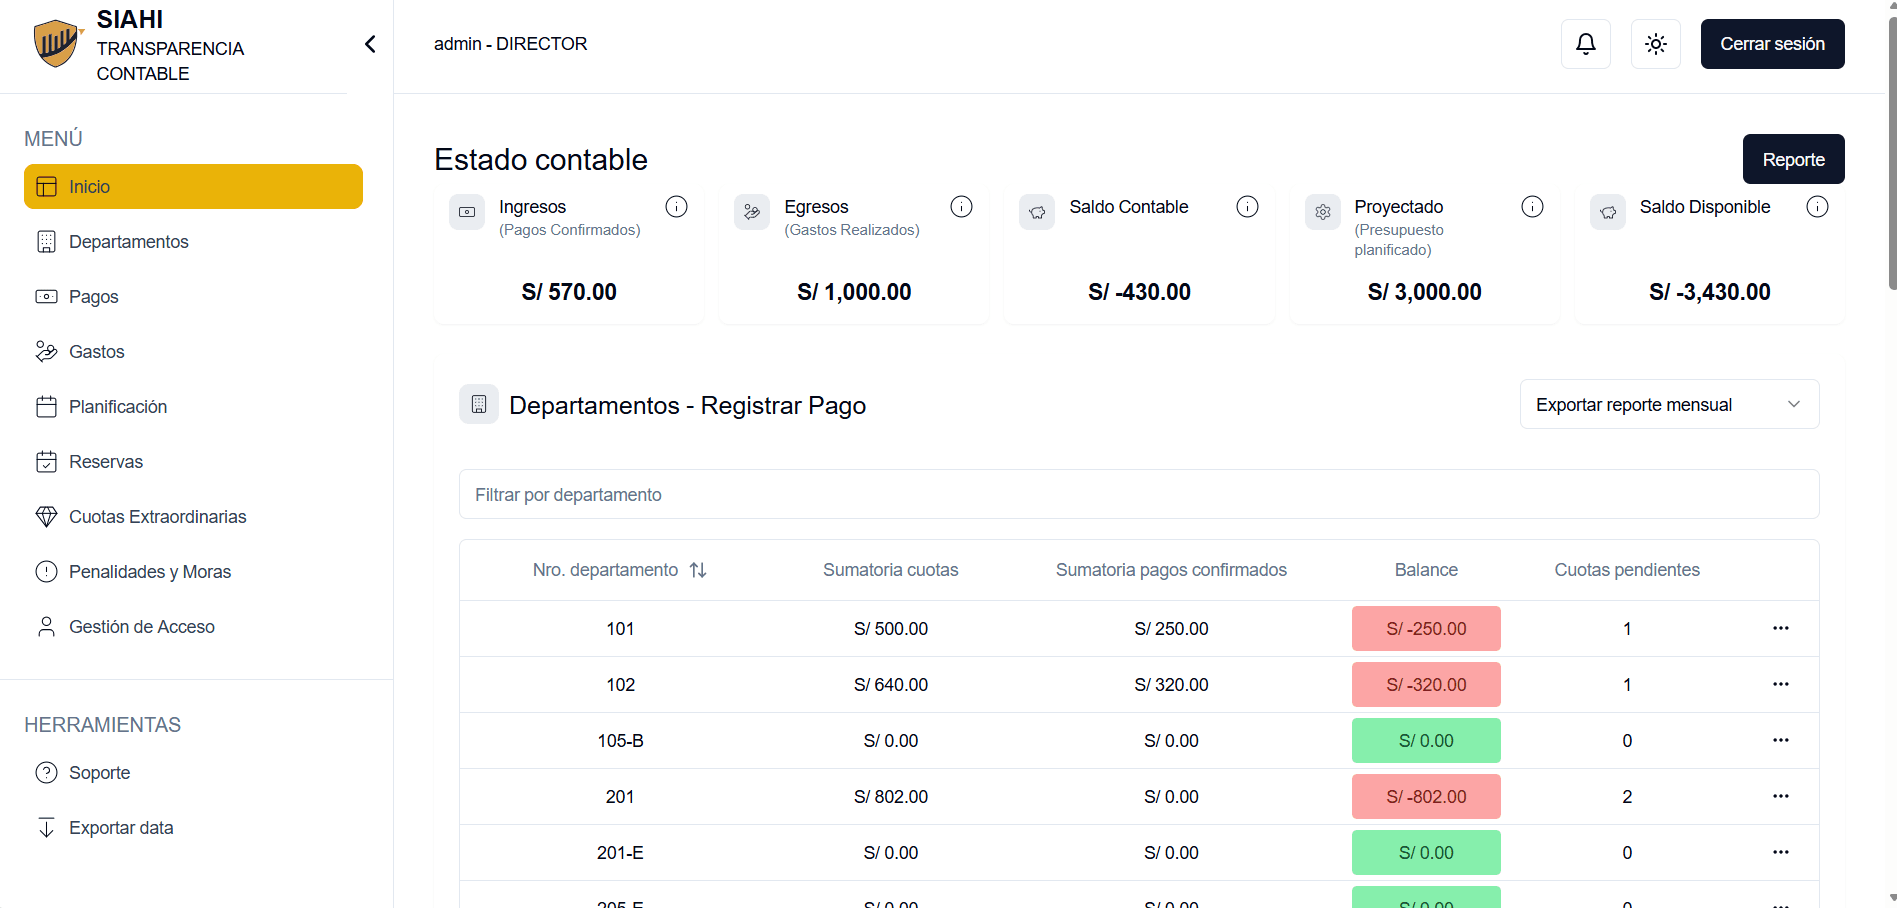
Task: Toggle the light/dark theme sun icon
Action: 1656,44
